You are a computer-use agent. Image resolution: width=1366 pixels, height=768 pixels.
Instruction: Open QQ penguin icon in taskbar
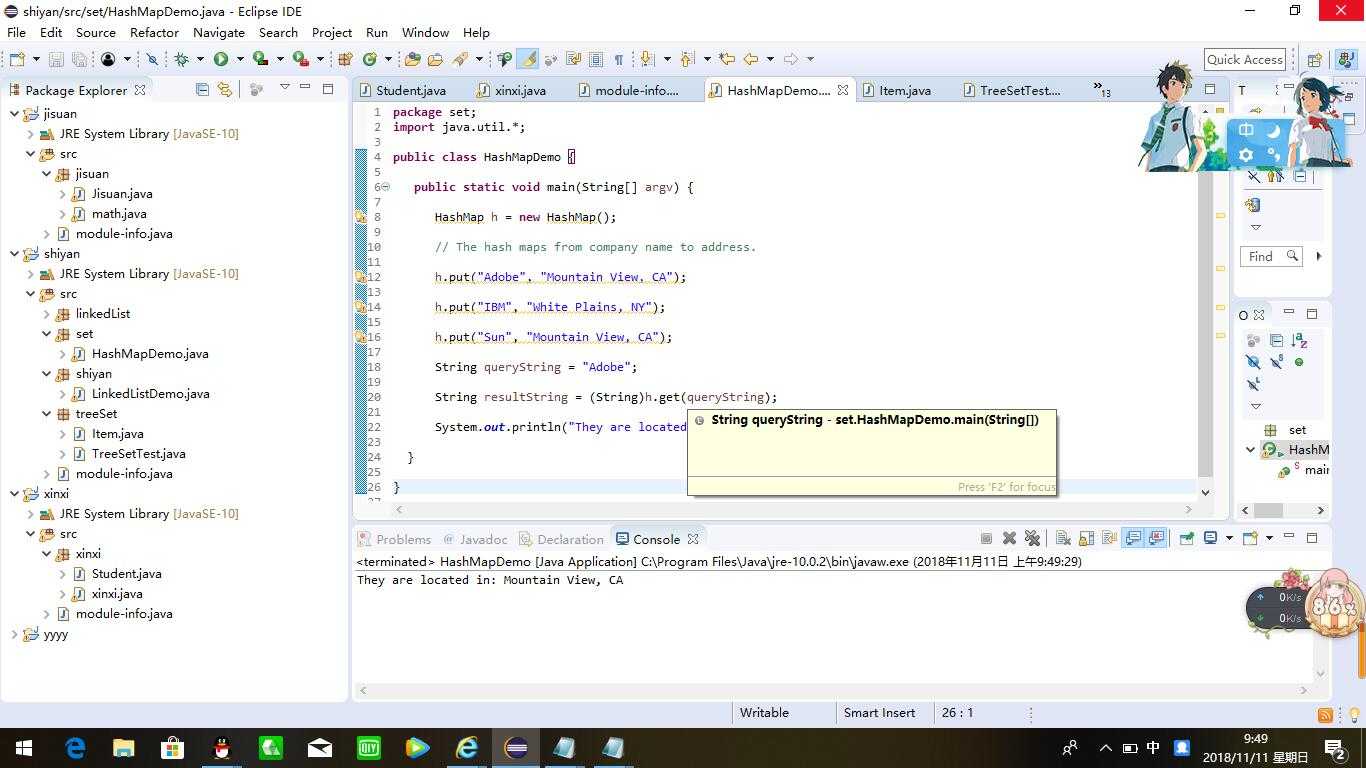(x=222, y=747)
